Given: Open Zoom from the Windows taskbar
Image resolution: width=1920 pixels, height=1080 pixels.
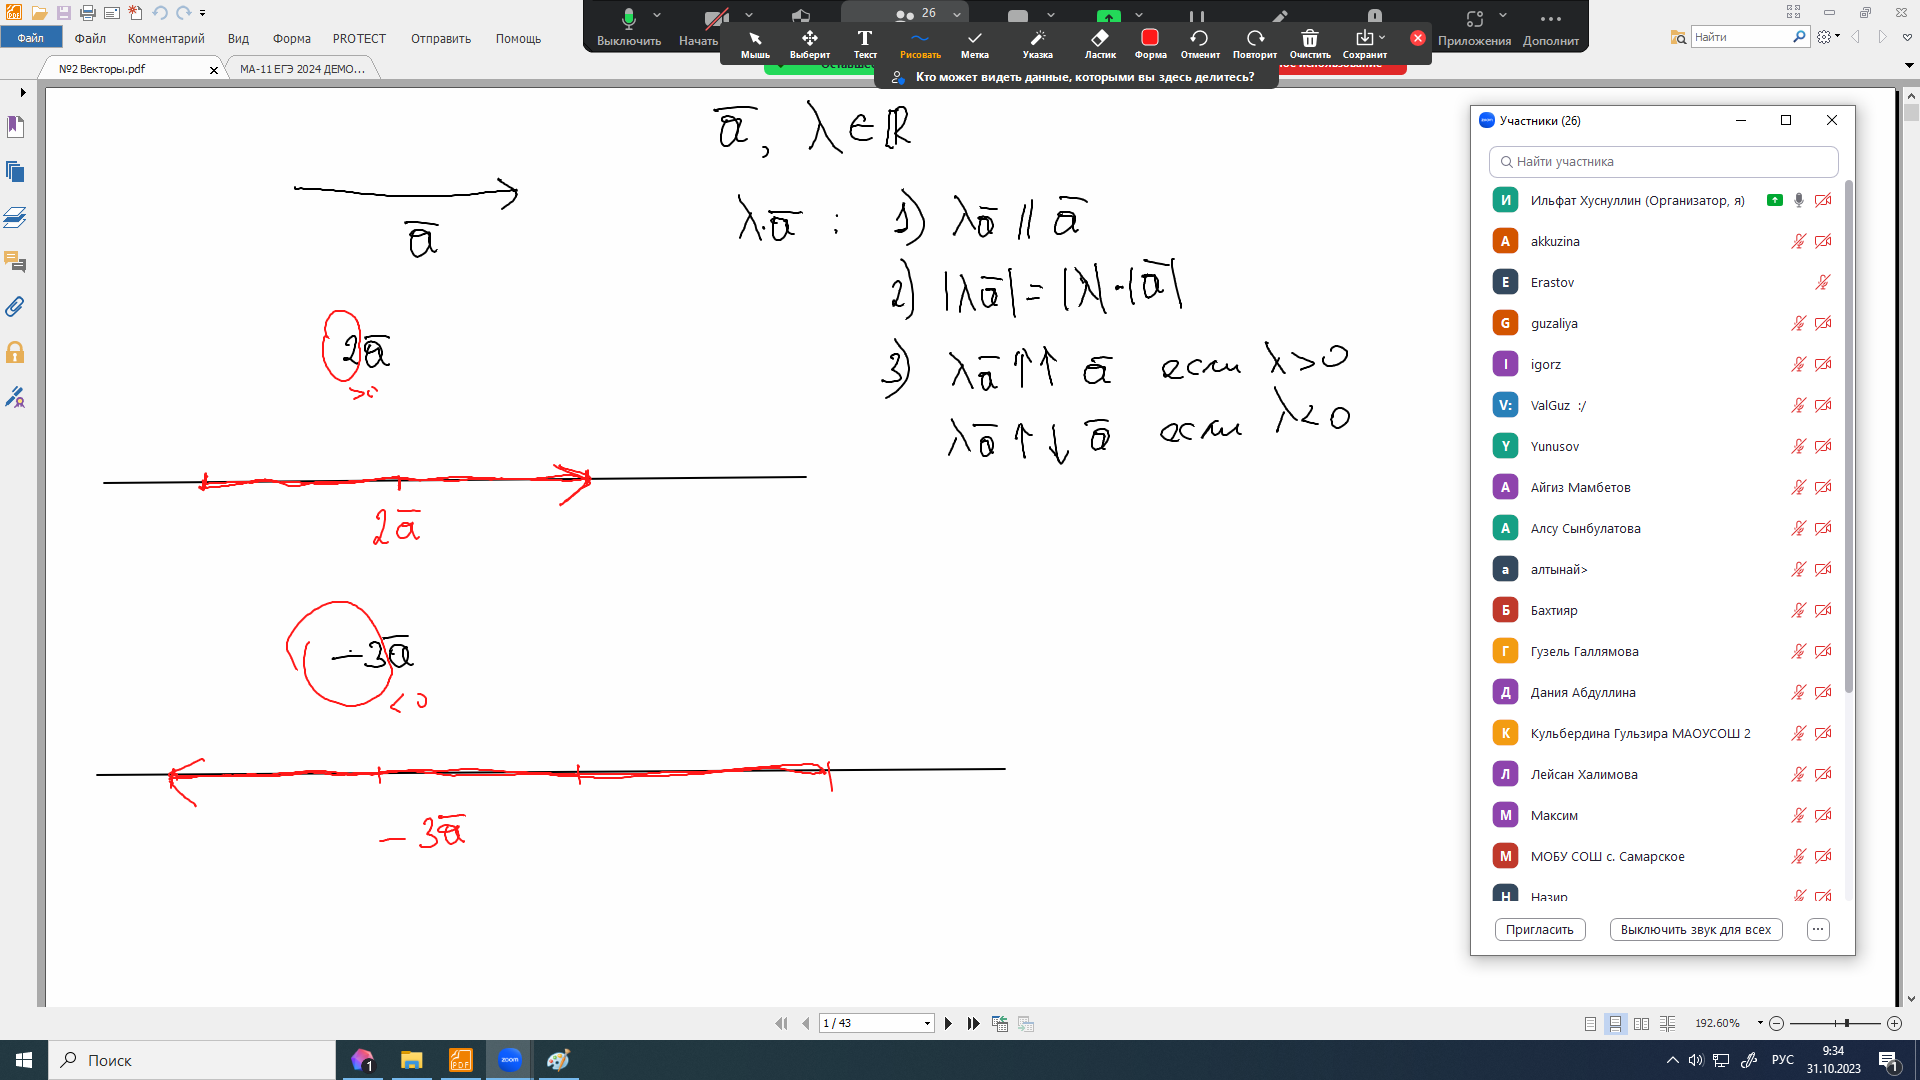Looking at the screenshot, I should pos(510,1060).
